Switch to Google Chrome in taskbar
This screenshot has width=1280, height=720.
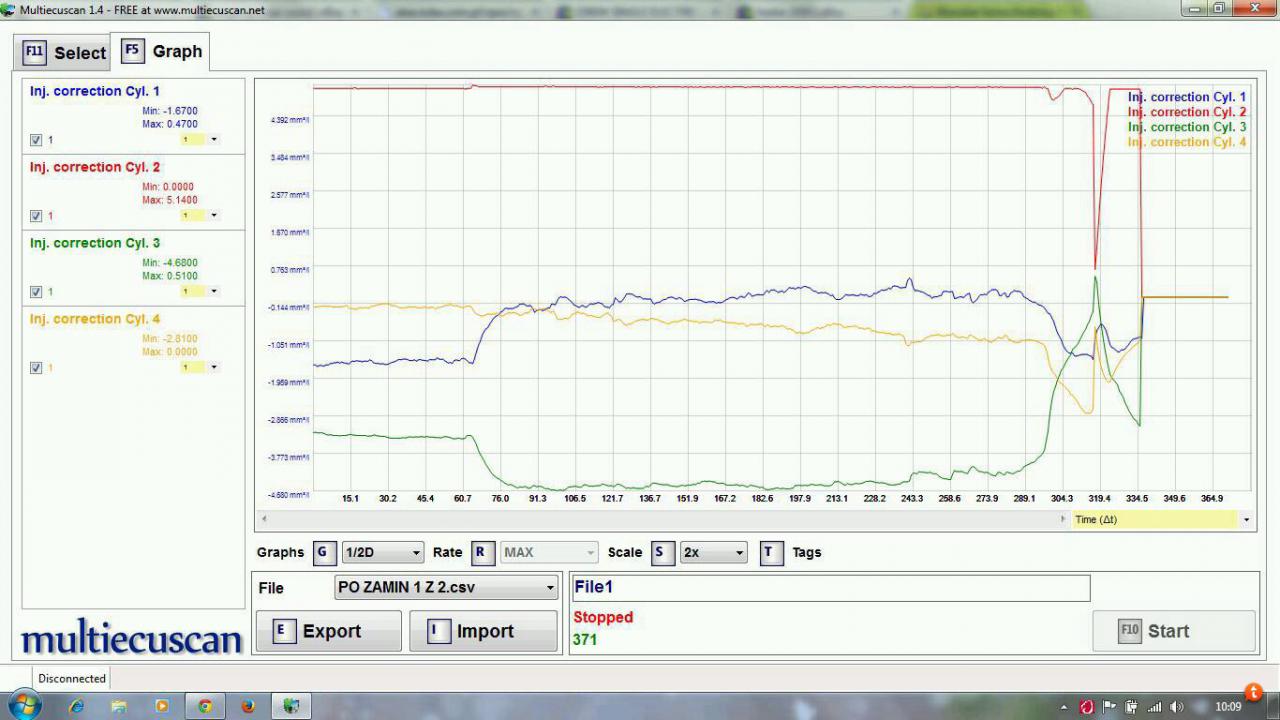(x=205, y=706)
